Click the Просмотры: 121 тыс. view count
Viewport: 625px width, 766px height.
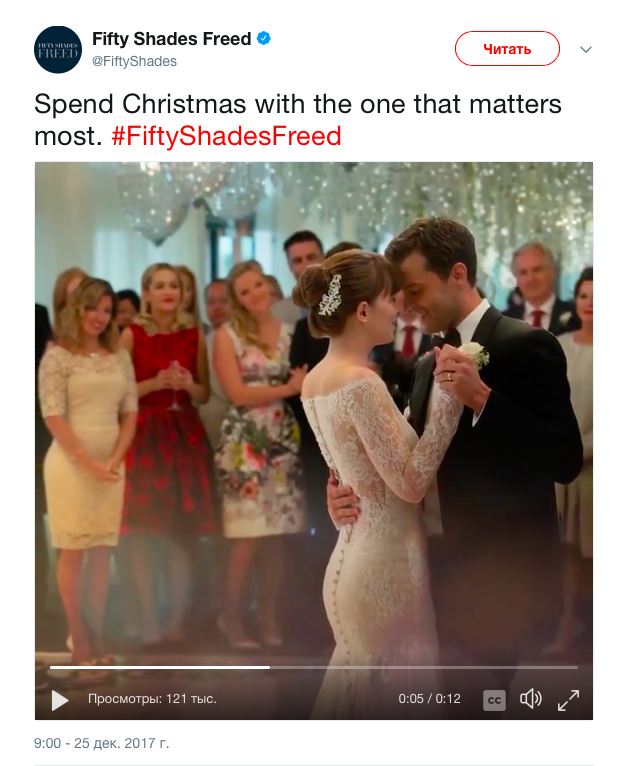152,699
